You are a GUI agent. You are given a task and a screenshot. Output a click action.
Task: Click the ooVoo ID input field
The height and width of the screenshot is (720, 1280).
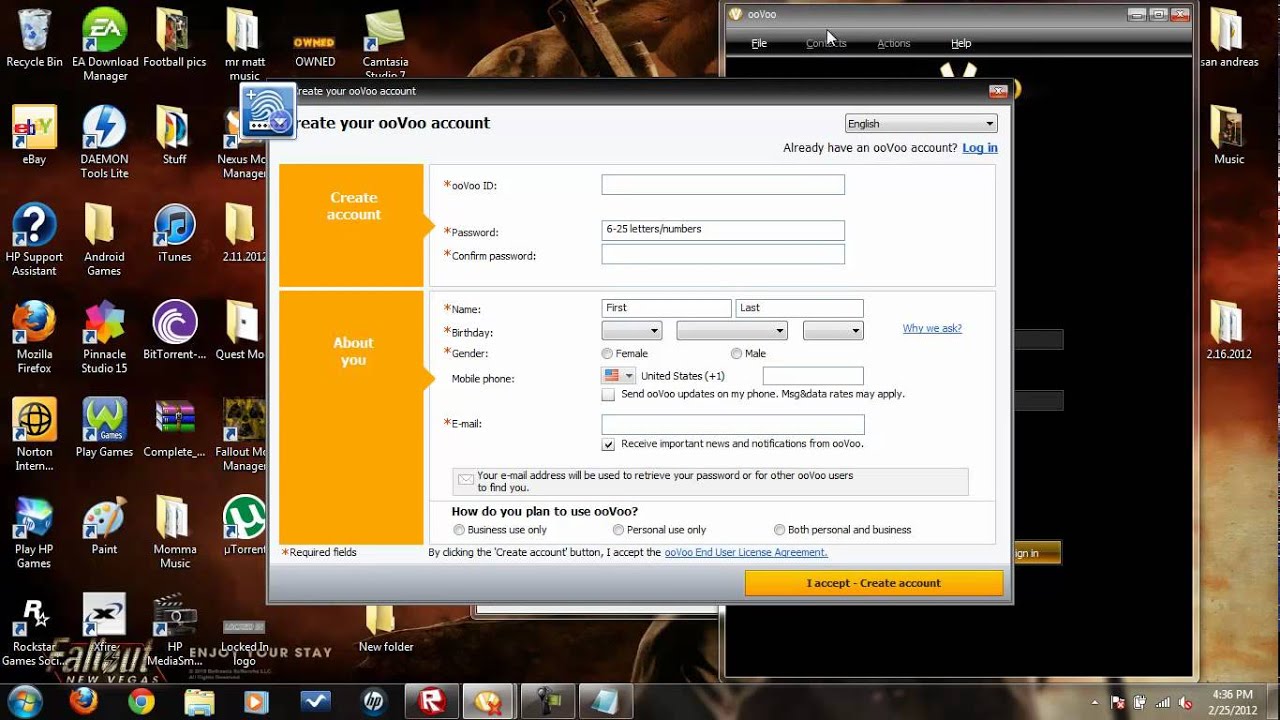[x=723, y=185]
